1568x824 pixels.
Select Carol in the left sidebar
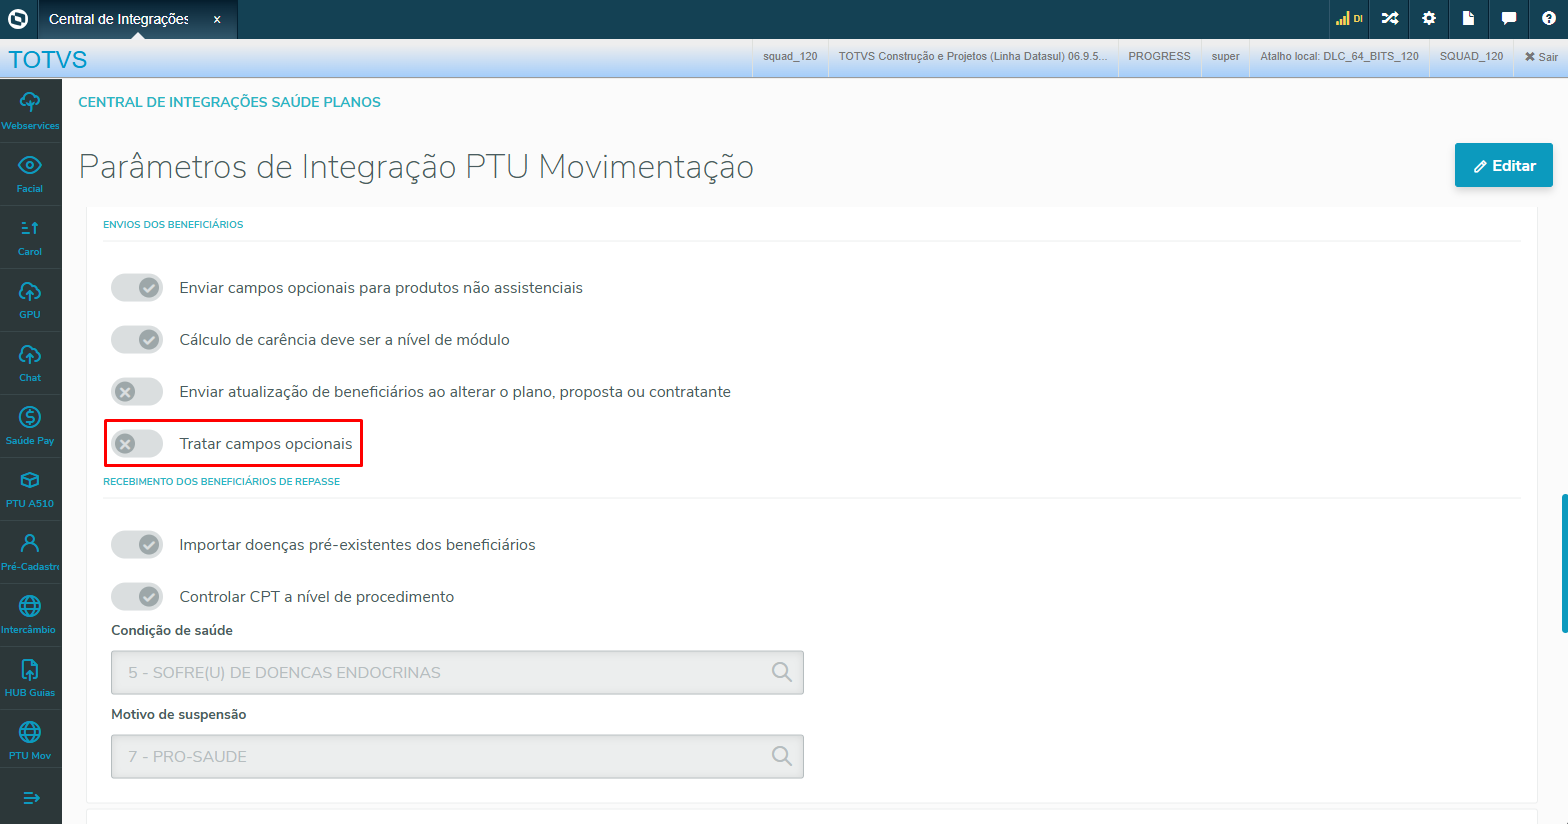(x=30, y=237)
